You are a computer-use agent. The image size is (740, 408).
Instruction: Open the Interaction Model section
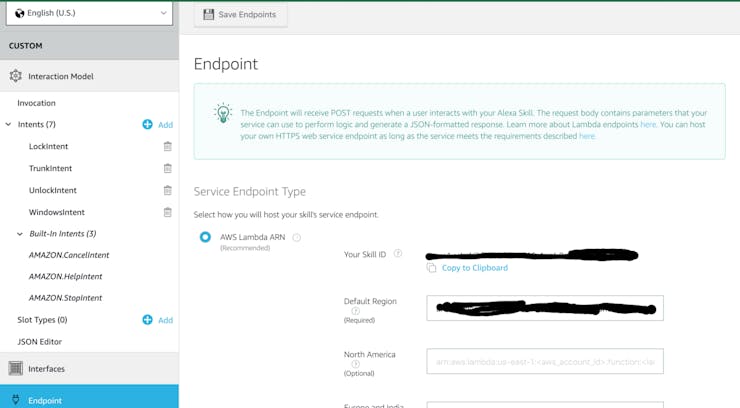click(89, 76)
